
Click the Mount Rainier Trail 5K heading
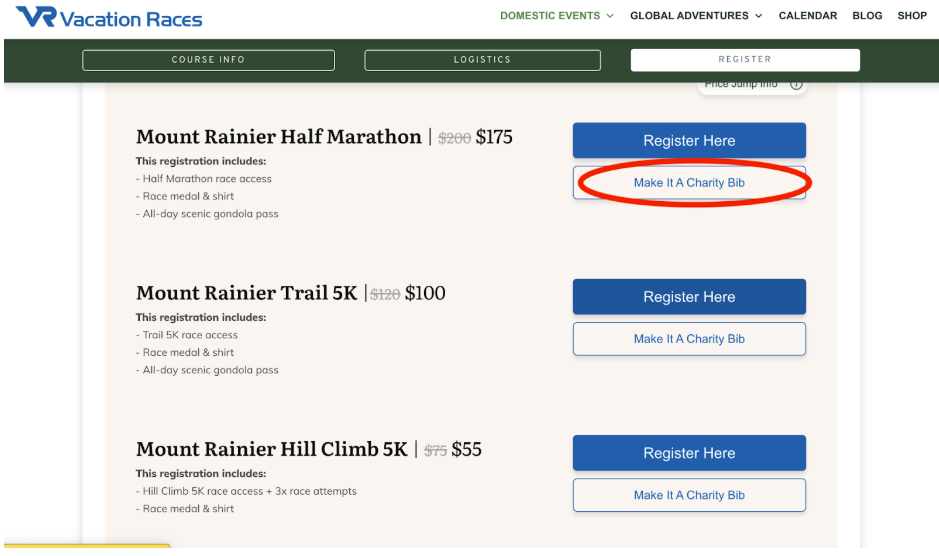pyautogui.click(x=246, y=293)
